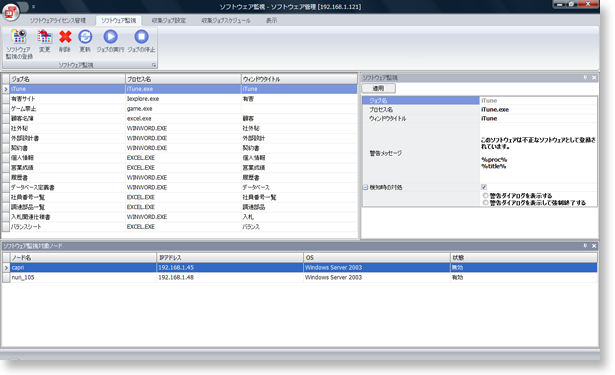
Task: Select the 契約書 job name cell
Action: (x=67, y=148)
